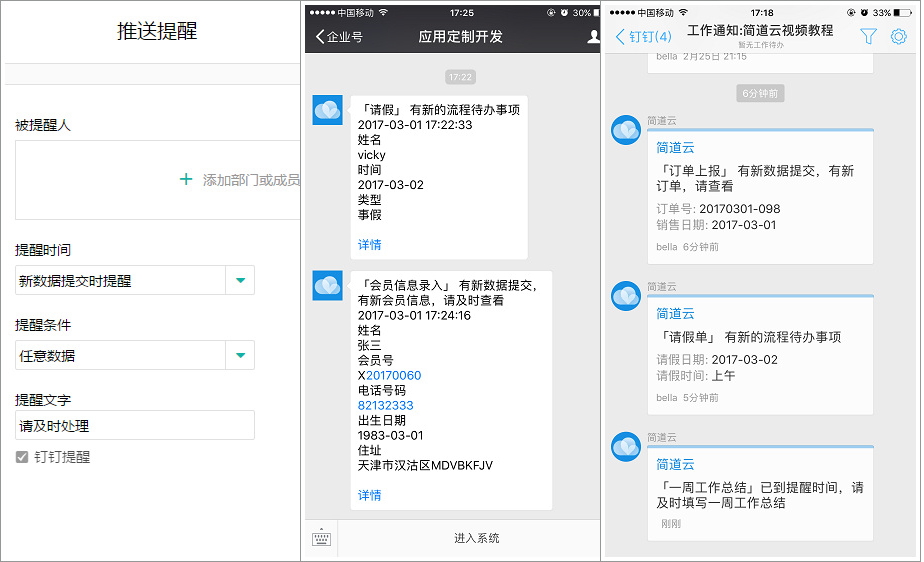Tap 进入系统 menu at WeChat bottom
Viewport: 924px width, 562px height.
coord(476,538)
